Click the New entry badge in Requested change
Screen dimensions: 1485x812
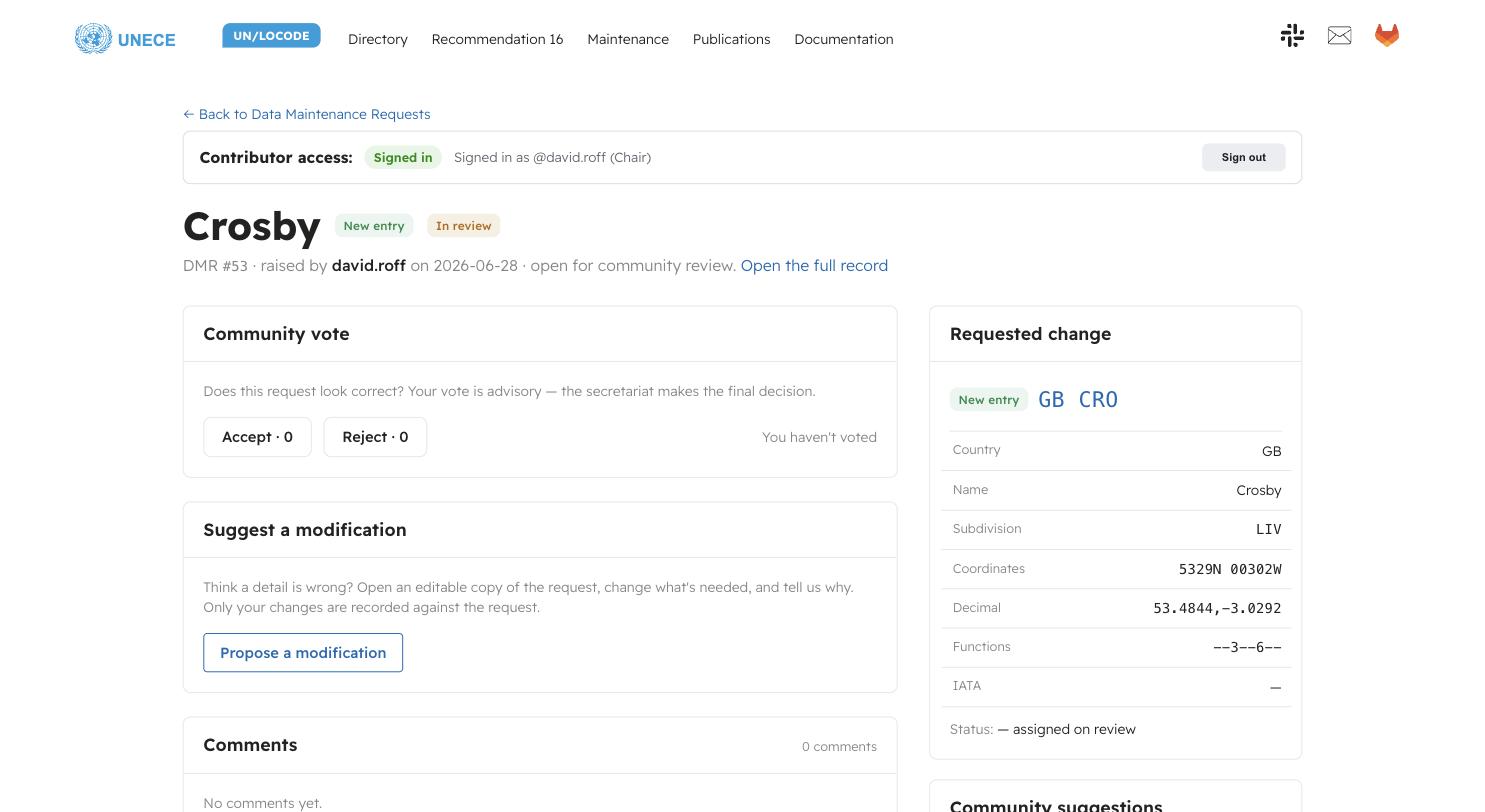(x=989, y=400)
